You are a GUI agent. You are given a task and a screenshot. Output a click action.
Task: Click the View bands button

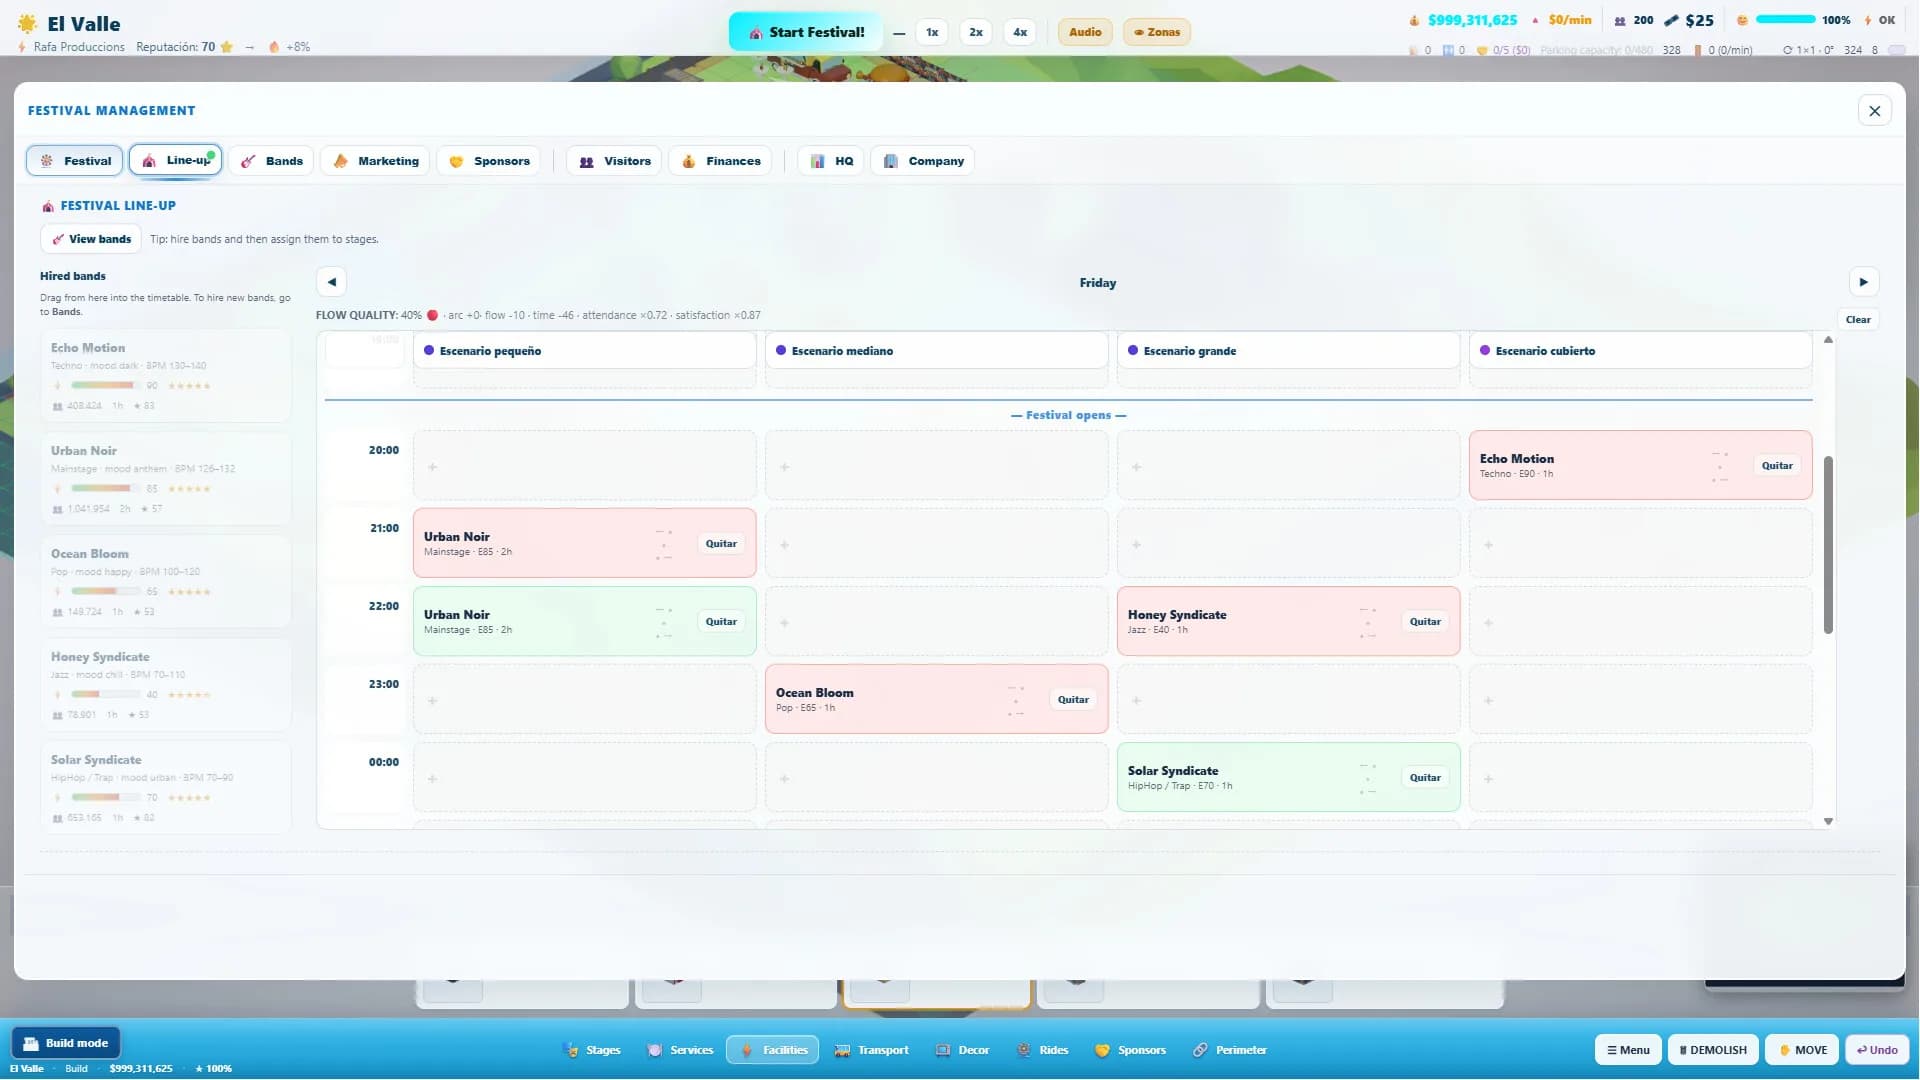(91, 239)
